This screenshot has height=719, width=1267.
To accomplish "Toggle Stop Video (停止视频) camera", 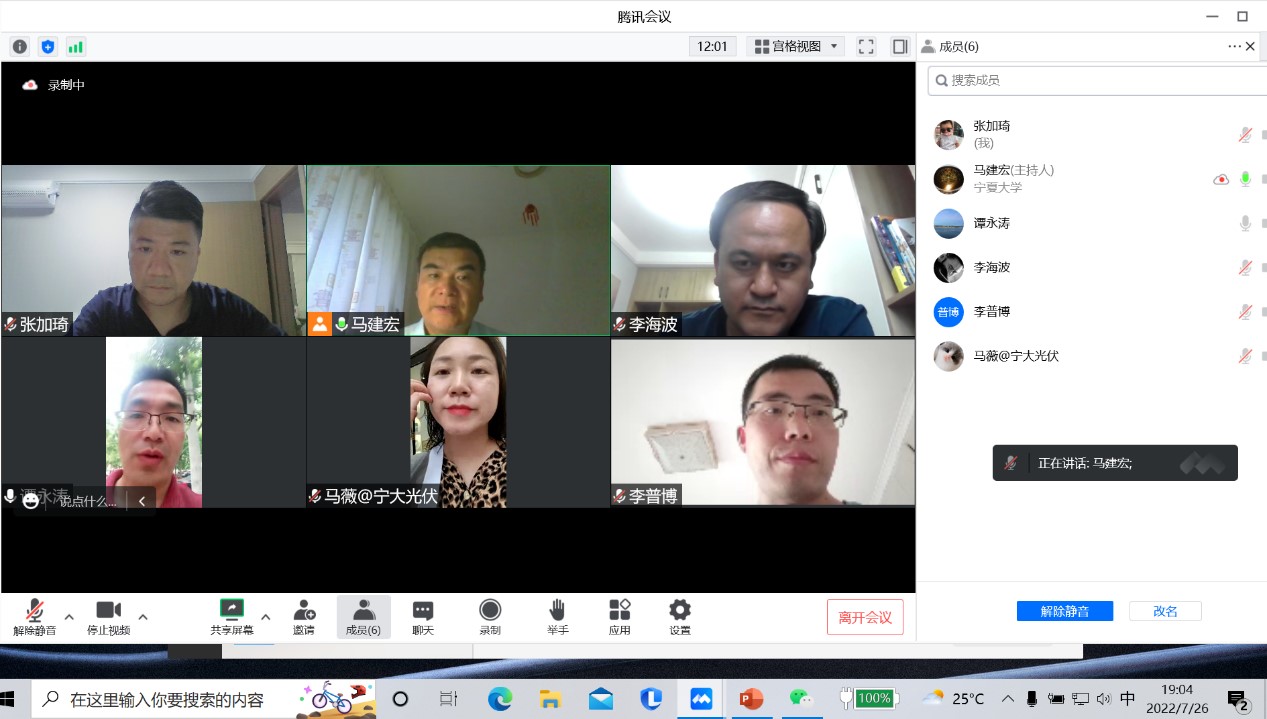I will pyautogui.click(x=108, y=616).
